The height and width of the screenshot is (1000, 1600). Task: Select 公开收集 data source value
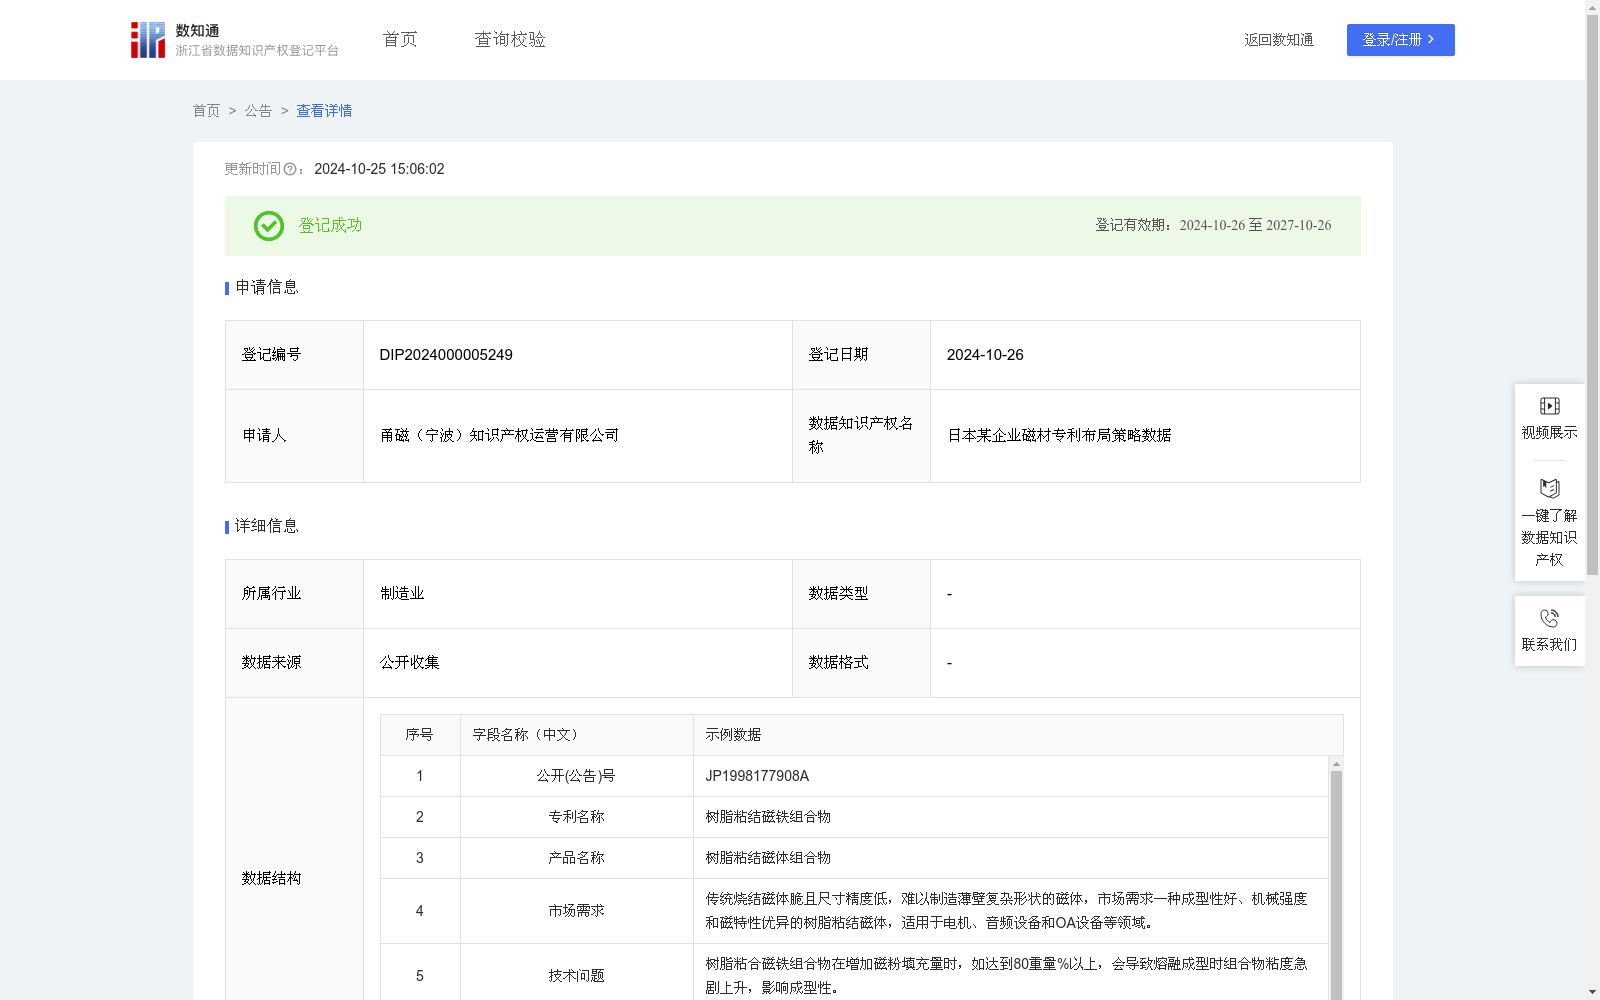coord(410,663)
